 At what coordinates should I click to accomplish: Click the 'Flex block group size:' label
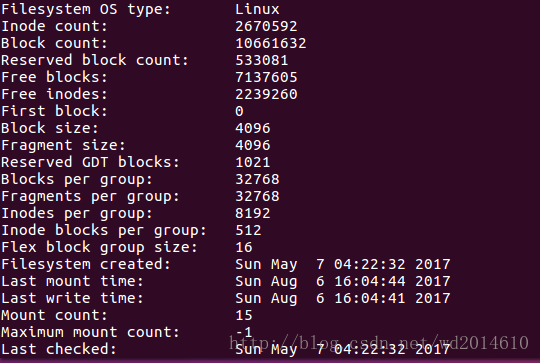(99, 247)
